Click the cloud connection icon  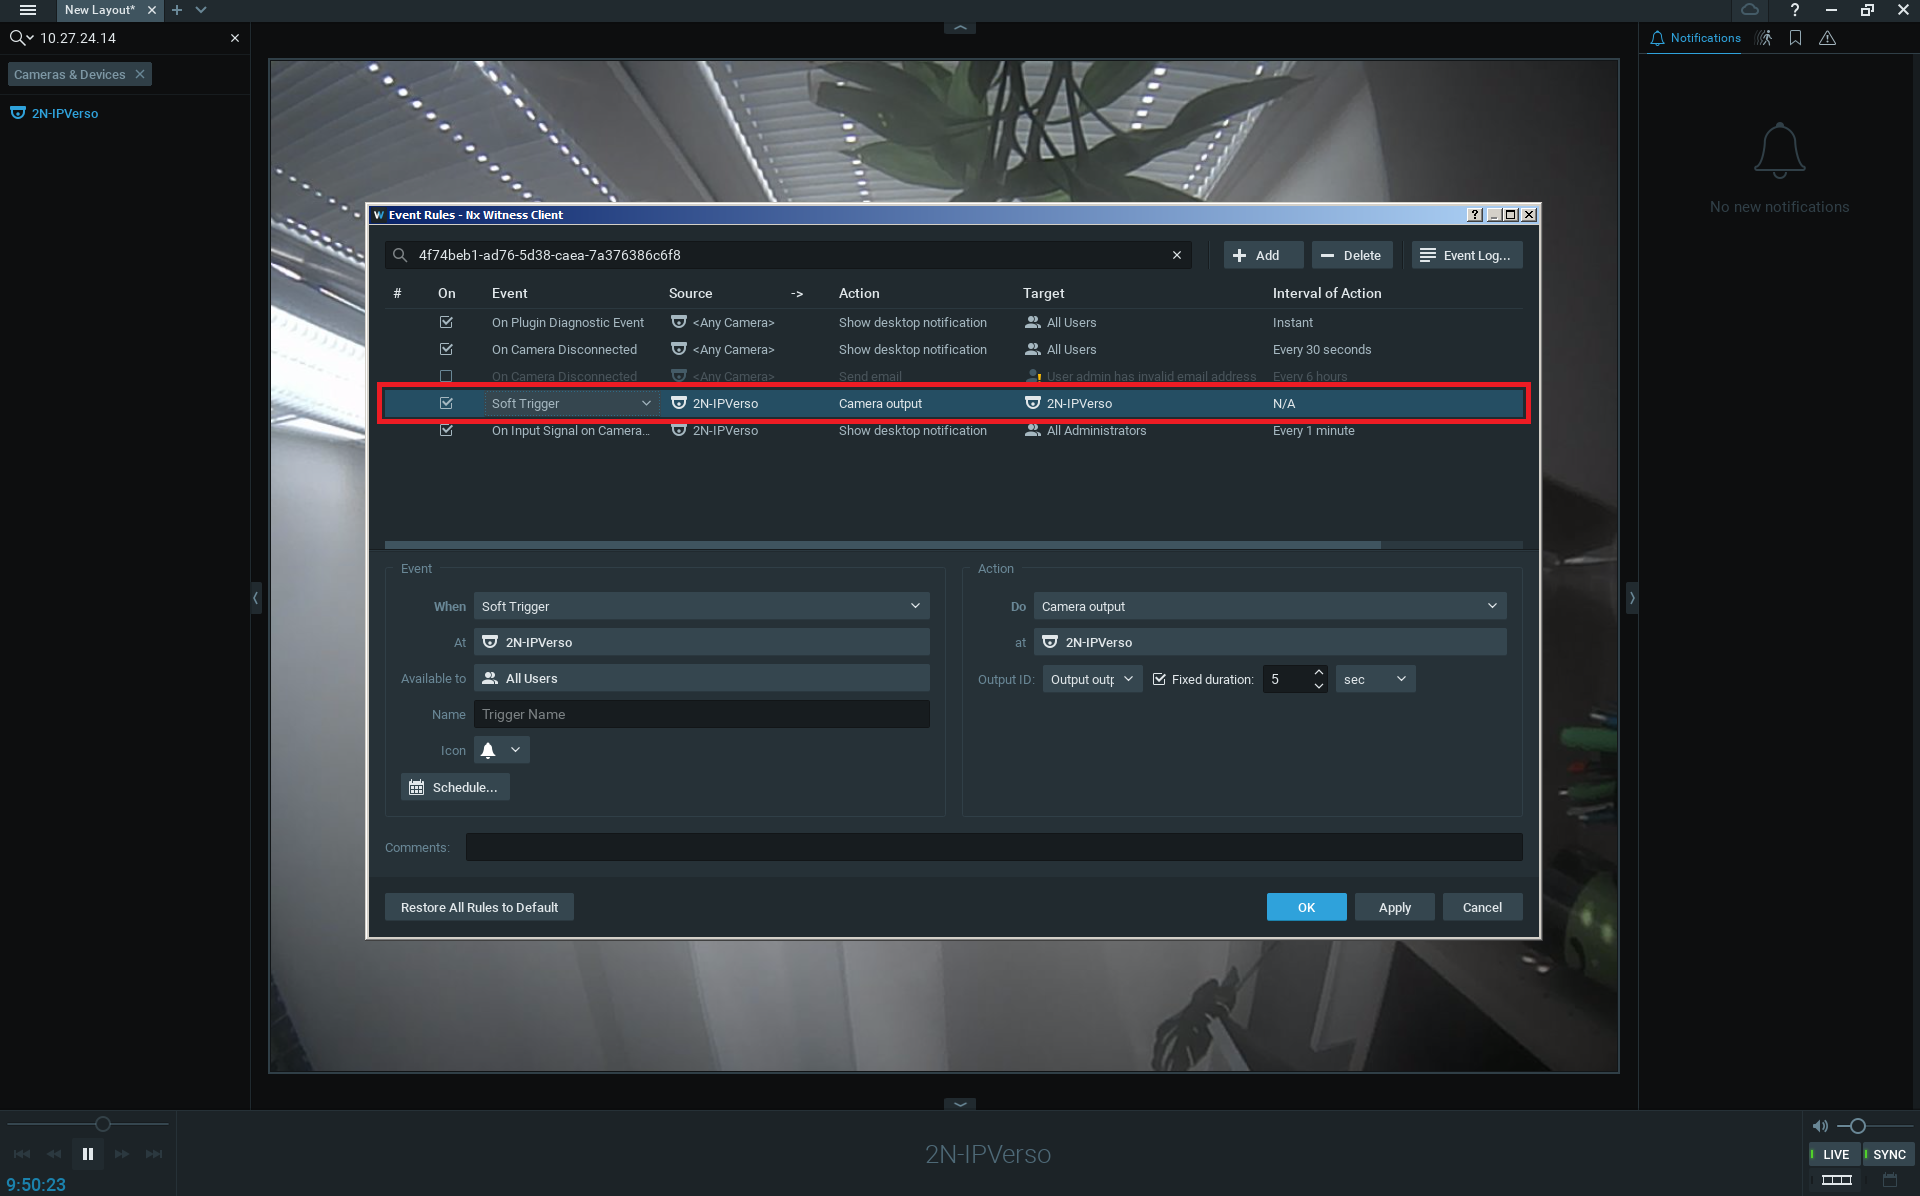click(1750, 10)
